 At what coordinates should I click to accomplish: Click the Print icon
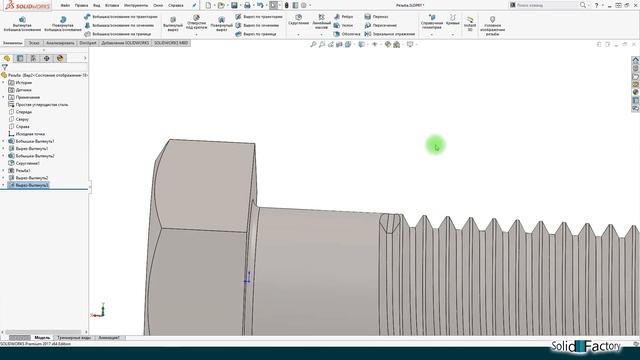(247, 5)
